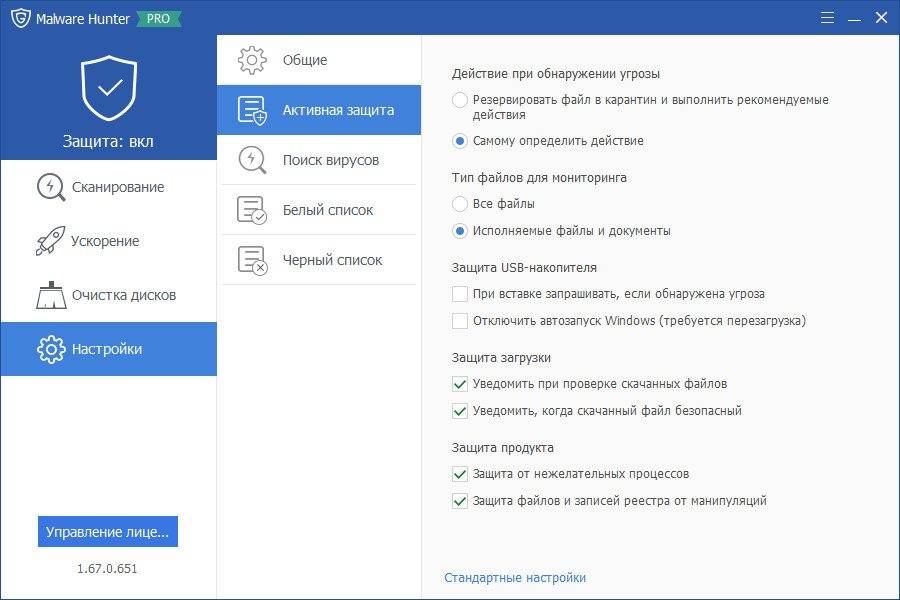Open the Настройки section
Screen dimensions: 900x600
click(108, 349)
